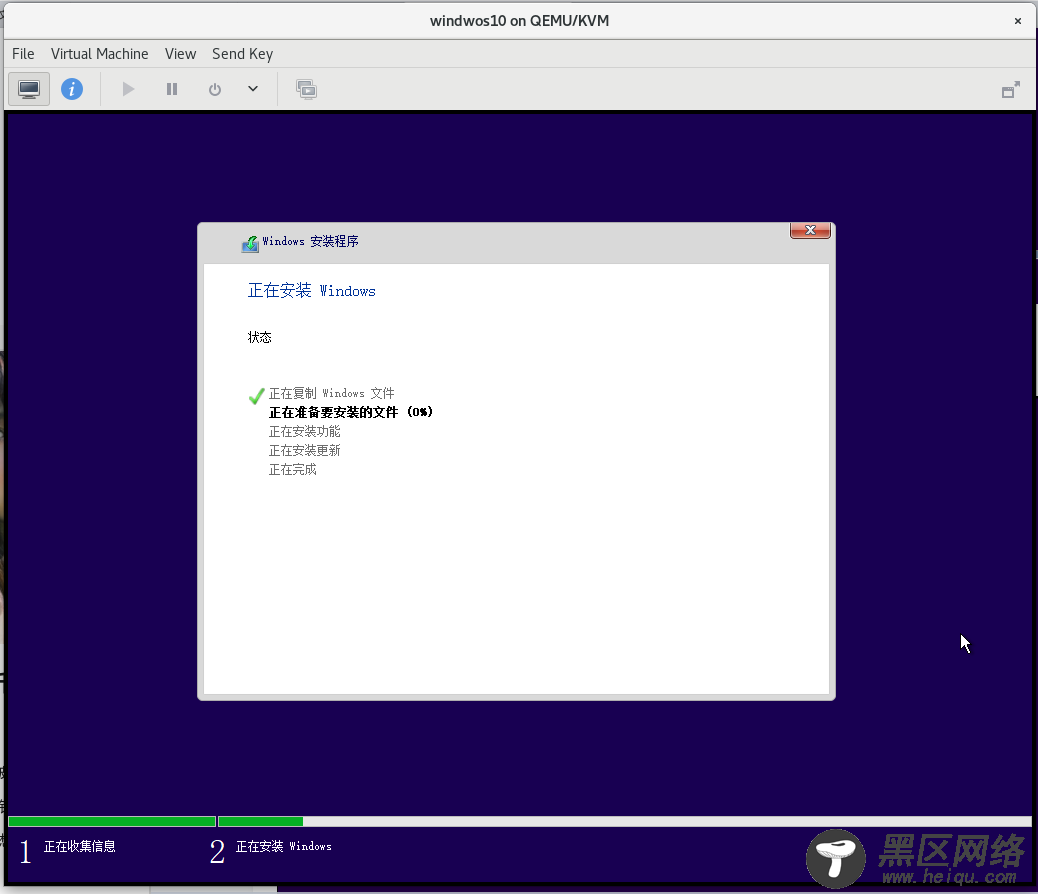
Task: Click '正在准备要安装的文件 (0%)' step
Action: click(351, 412)
